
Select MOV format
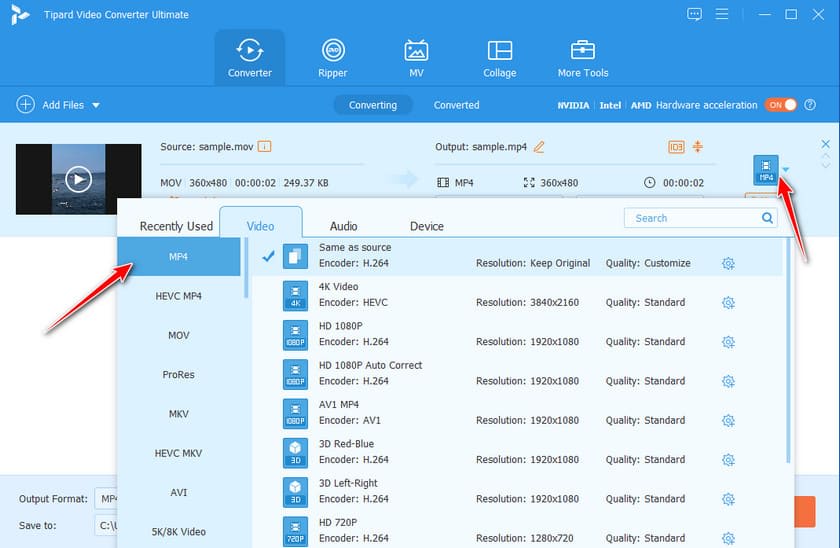point(179,335)
